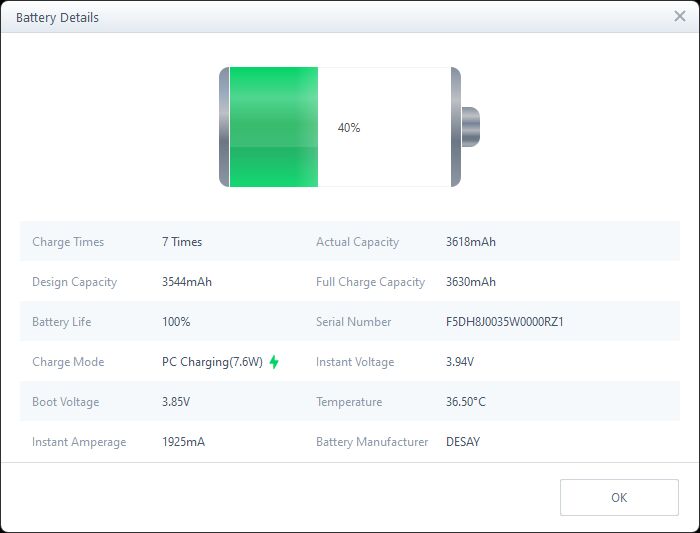
Task: Select the 36.50°C temperature value
Action: 466,402
